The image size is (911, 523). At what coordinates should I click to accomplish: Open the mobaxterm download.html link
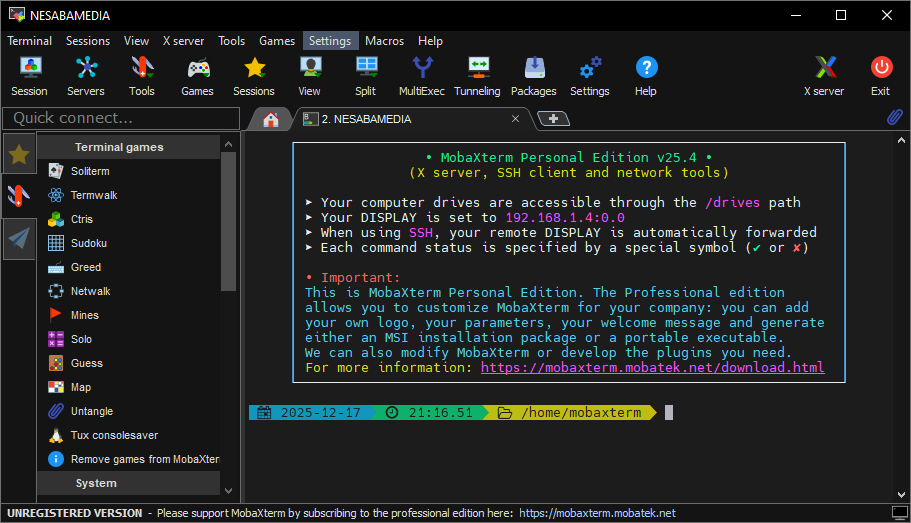point(652,367)
